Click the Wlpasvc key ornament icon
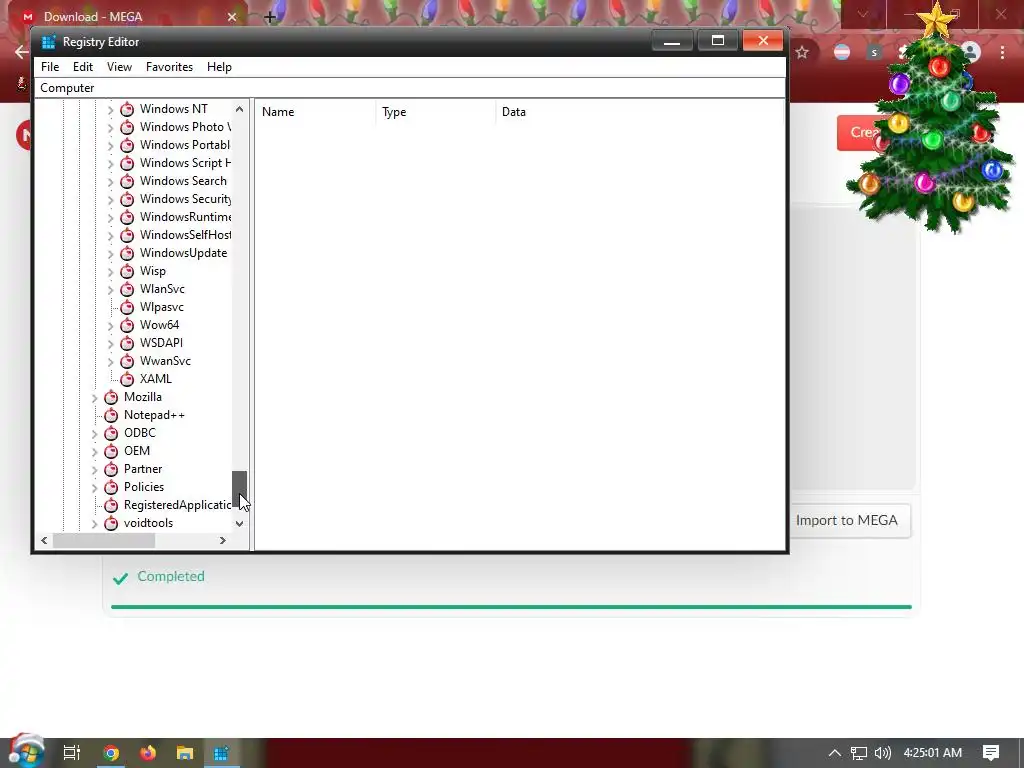 [127, 307]
